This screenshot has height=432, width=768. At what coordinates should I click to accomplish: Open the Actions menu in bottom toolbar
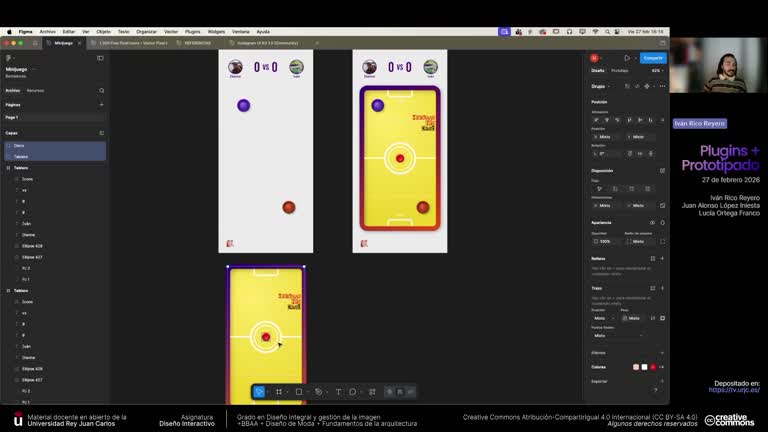372,392
